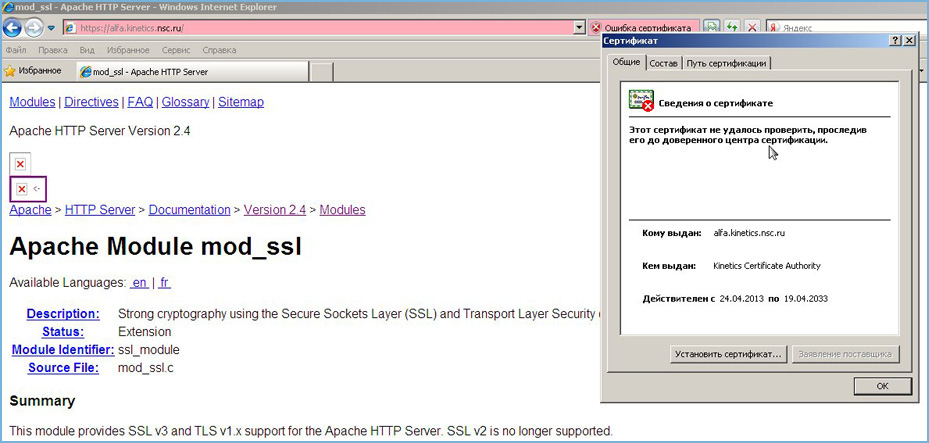This screenshot has height=443, width=929.
Task: Click the Yandex search provider icon
Action: (775, 28)
